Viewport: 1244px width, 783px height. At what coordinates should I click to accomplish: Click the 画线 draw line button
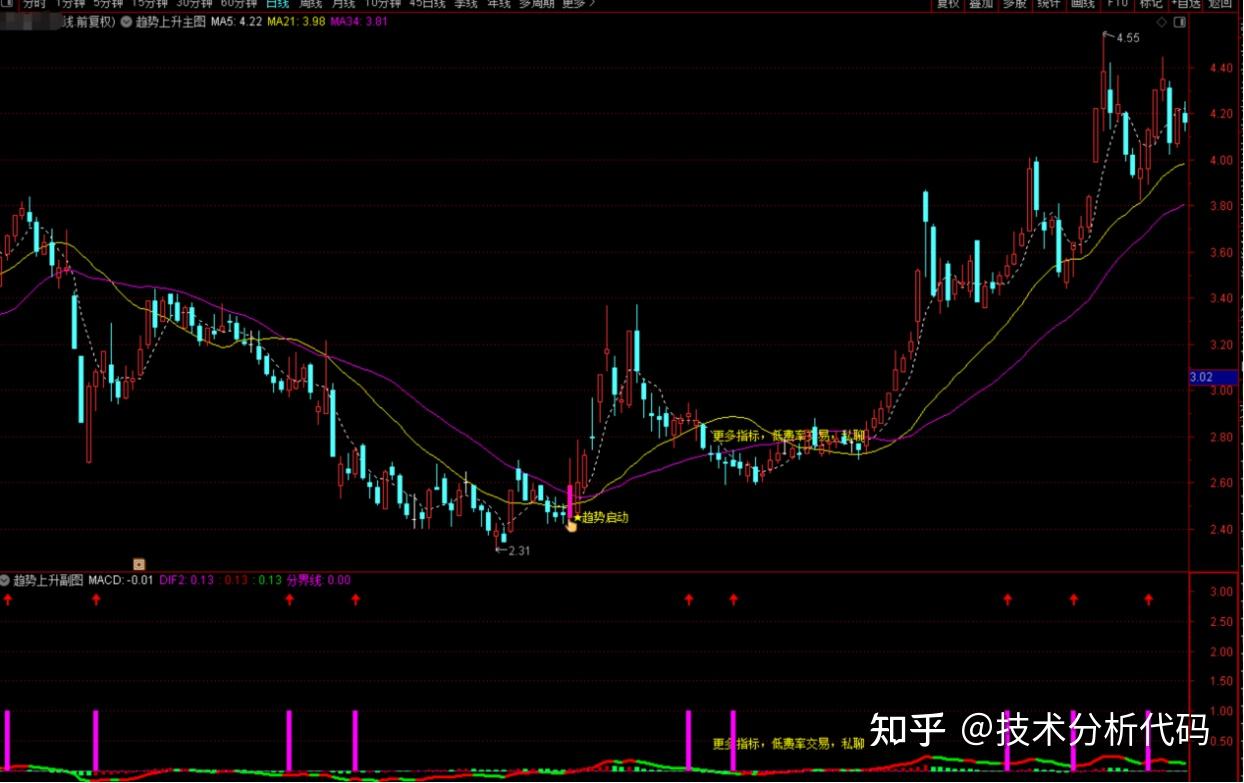[x=1082, y=4]
